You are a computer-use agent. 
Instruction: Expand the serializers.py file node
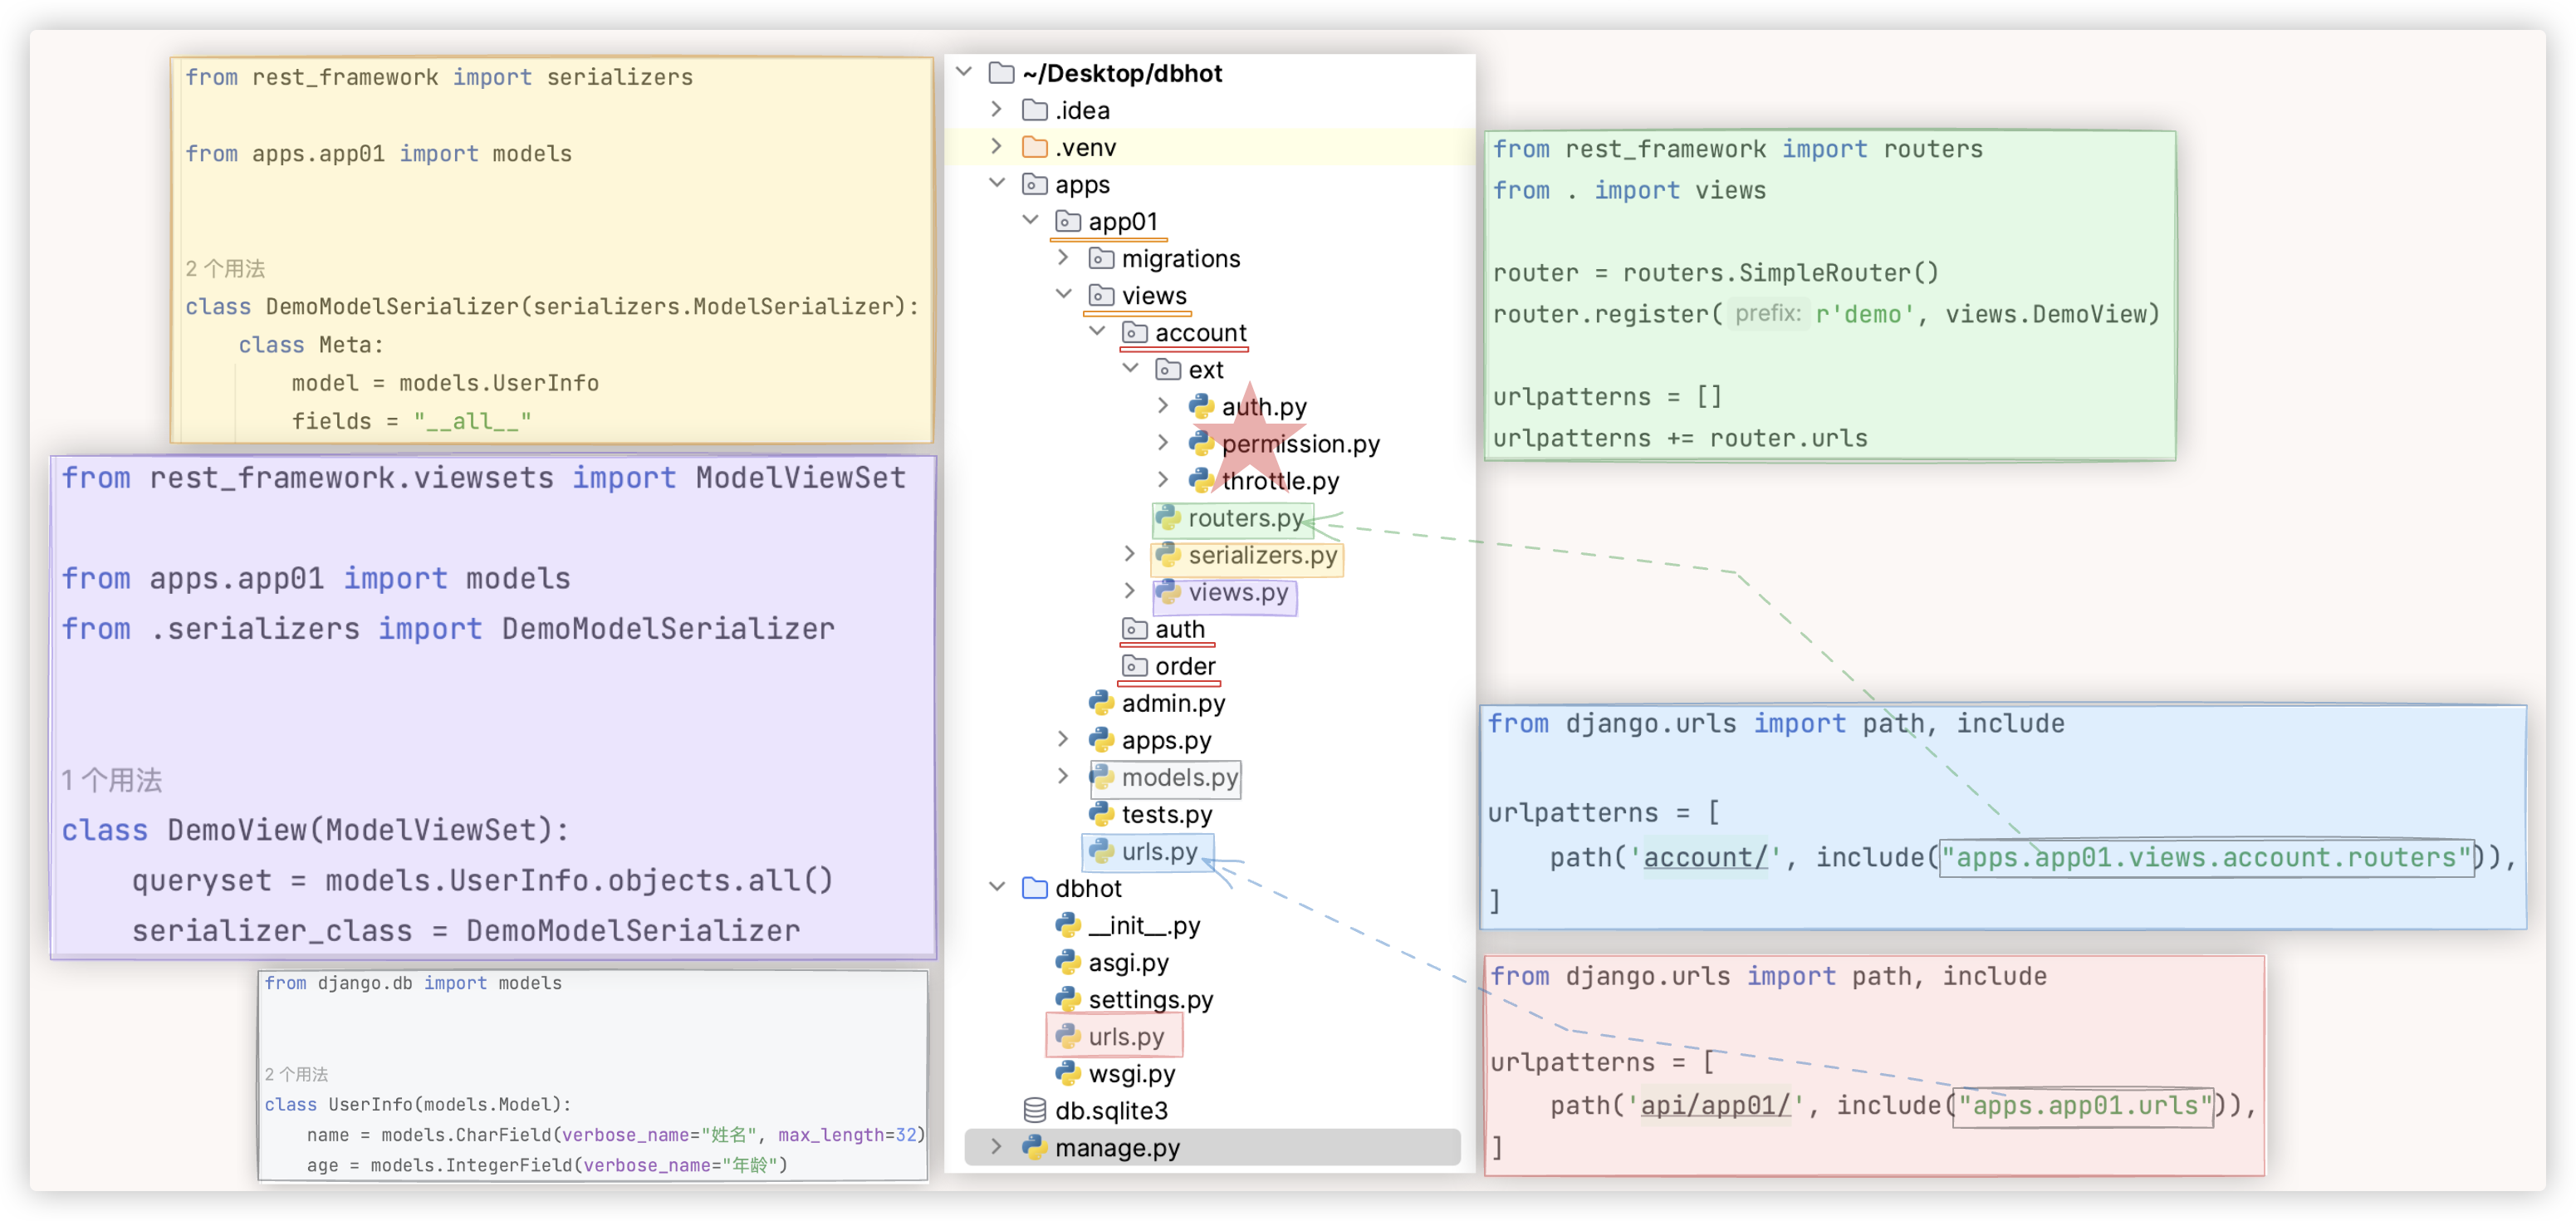point(1129,554)
